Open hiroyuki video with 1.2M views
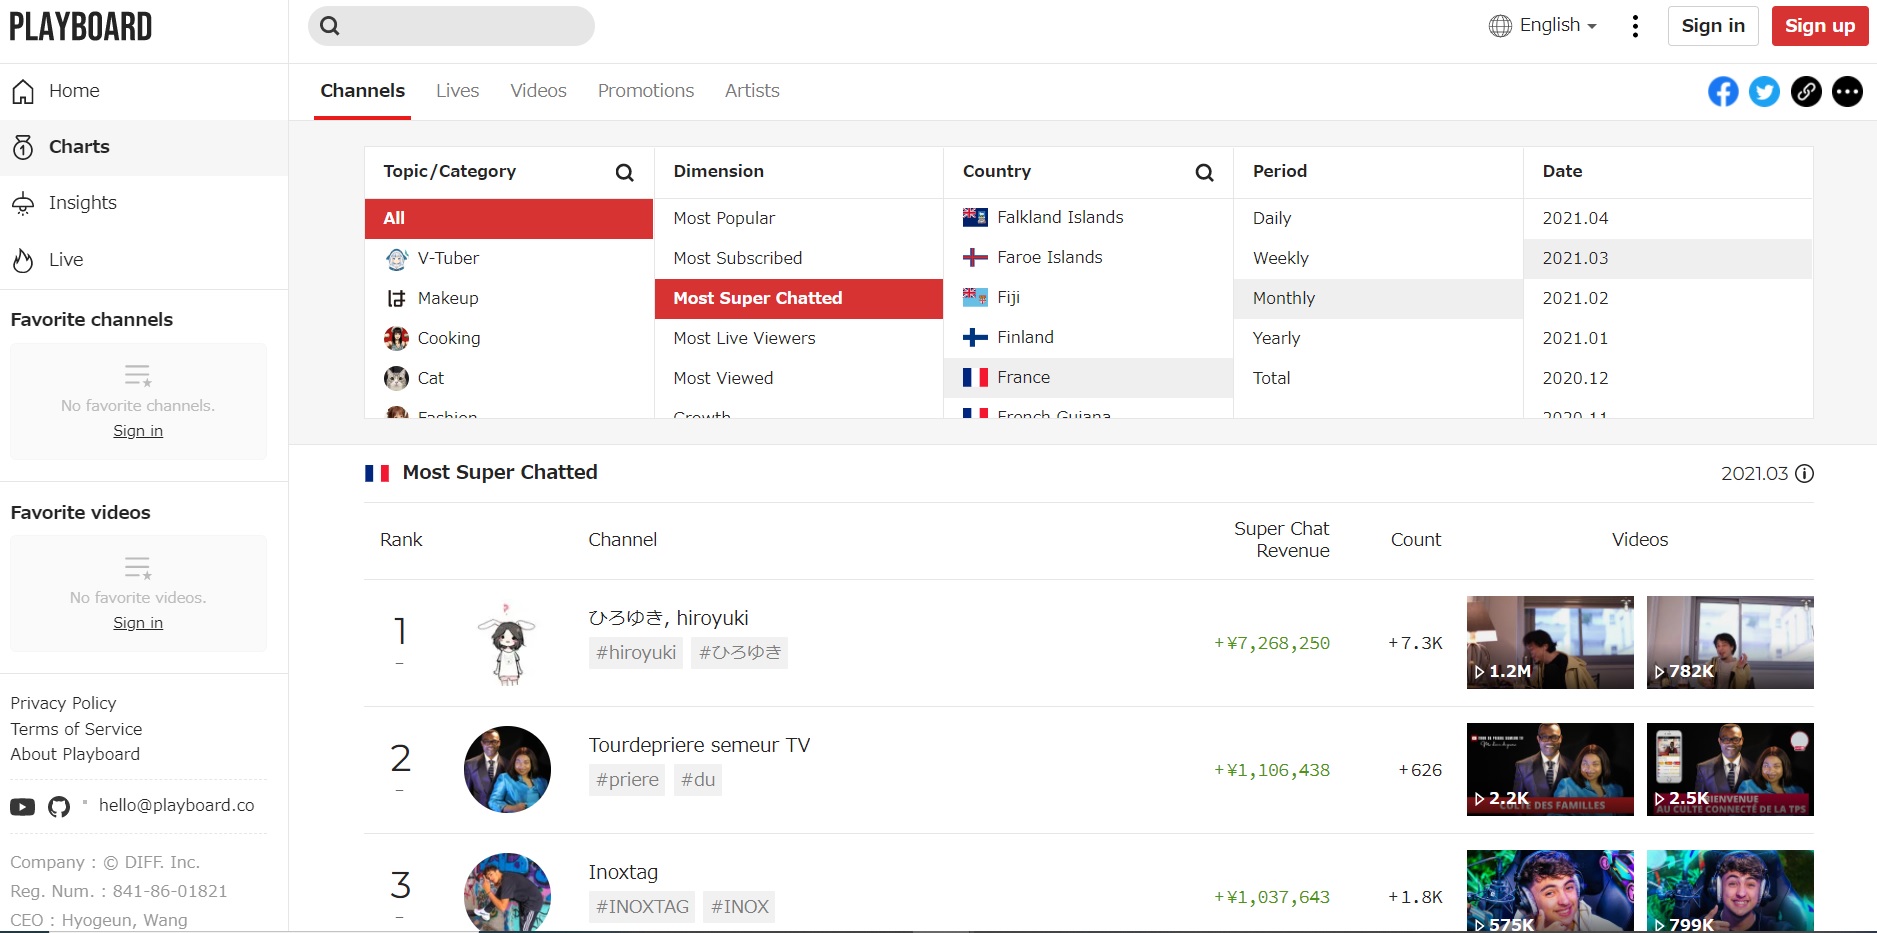1877x933 pixels. point(1550,643)
